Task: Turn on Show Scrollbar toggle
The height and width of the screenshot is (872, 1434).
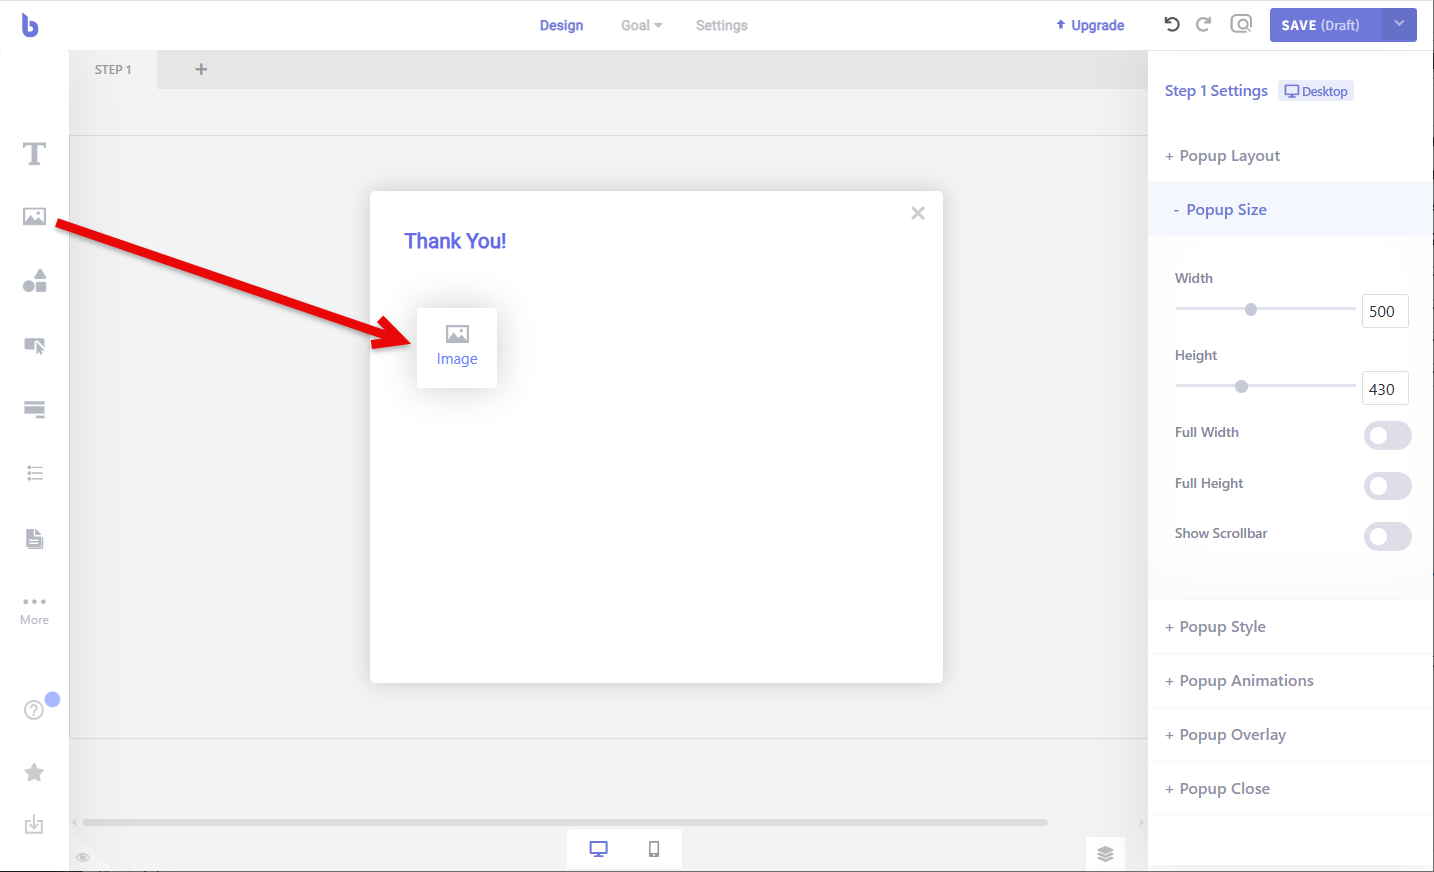Action: (1388, 536)
